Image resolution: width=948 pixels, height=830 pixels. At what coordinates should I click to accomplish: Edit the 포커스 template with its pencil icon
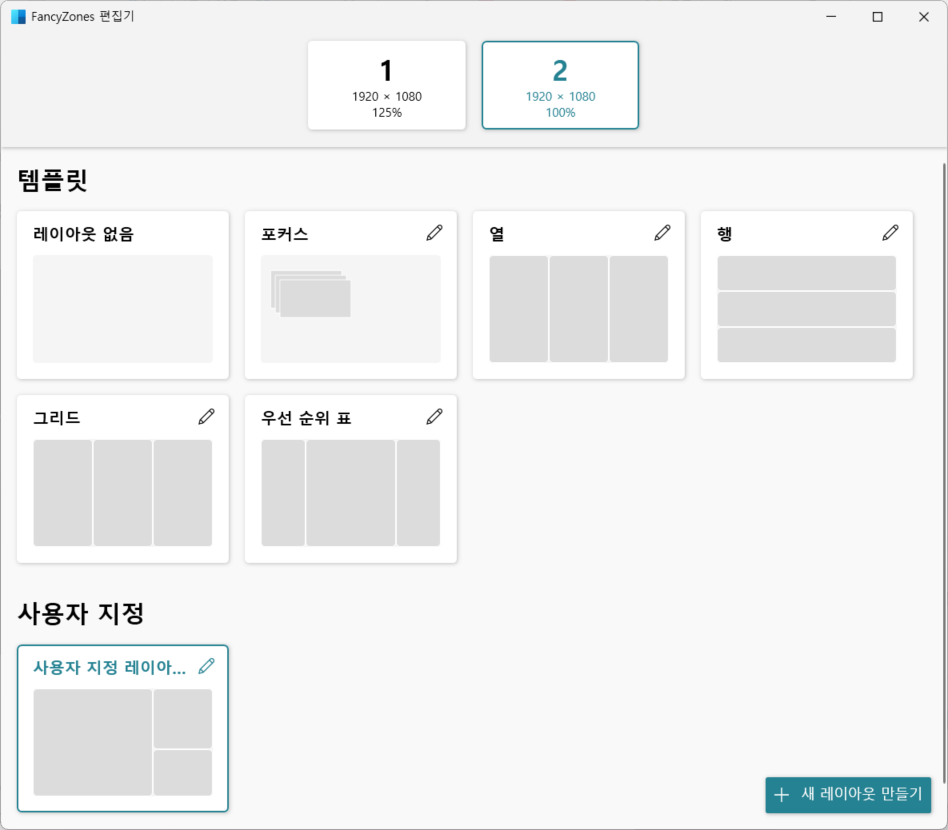click(x=434, y=232)
